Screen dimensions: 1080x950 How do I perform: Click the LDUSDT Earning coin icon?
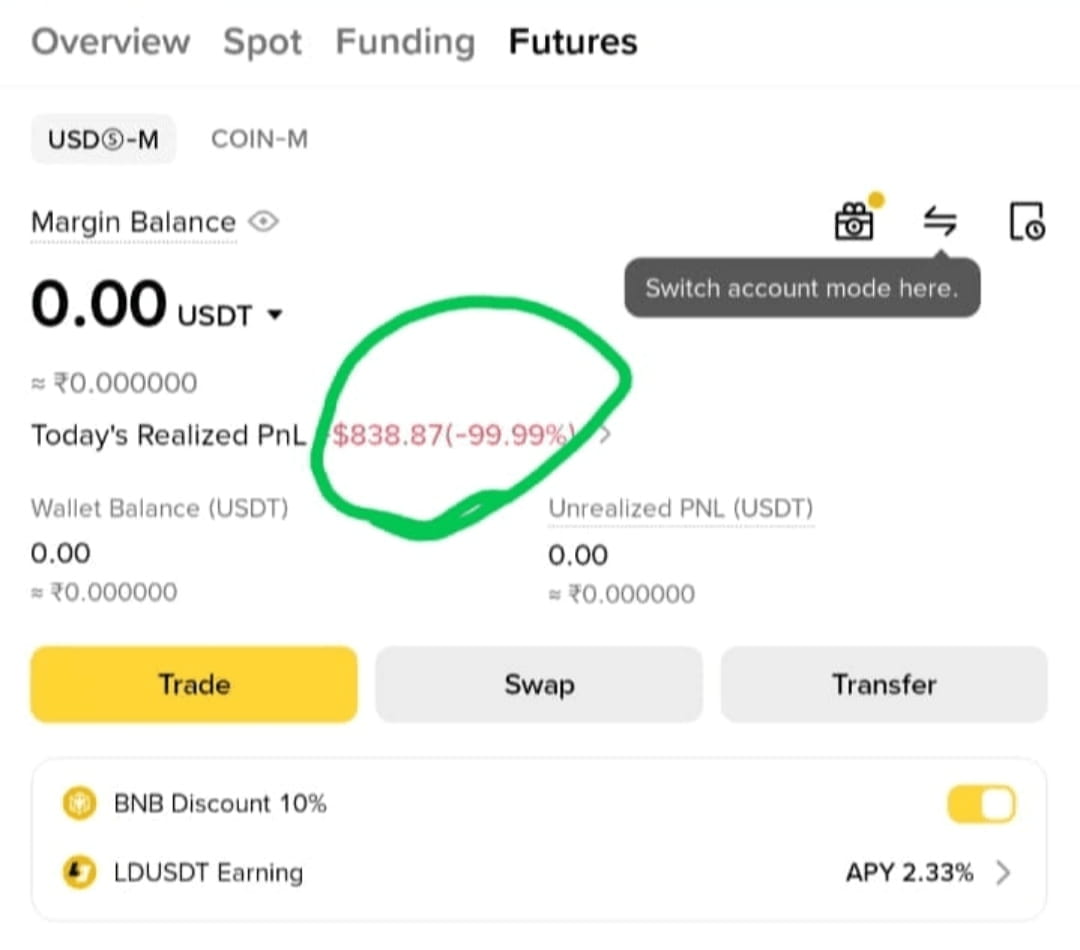[x=79, y=872]
